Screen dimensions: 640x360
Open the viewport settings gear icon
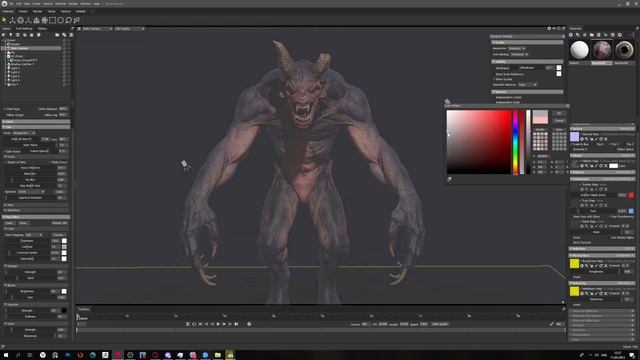tap(549, 29)
